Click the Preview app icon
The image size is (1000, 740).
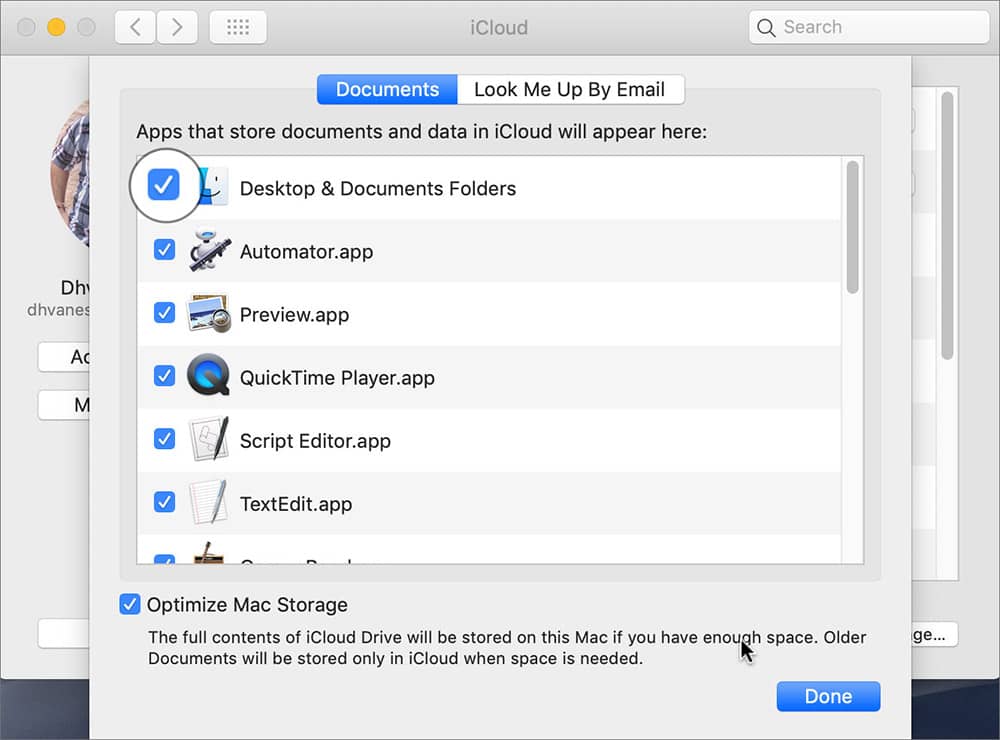(x=209, y=313)
